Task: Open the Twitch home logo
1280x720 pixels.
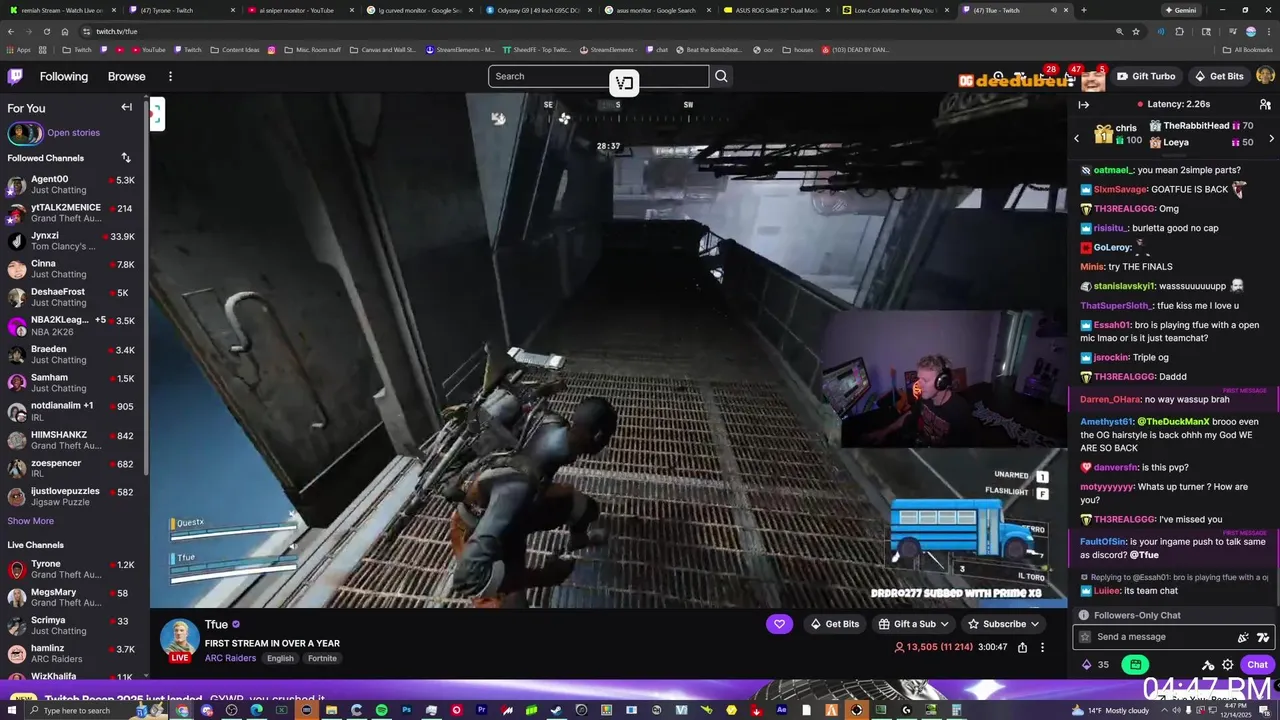Action: point(15,76)
